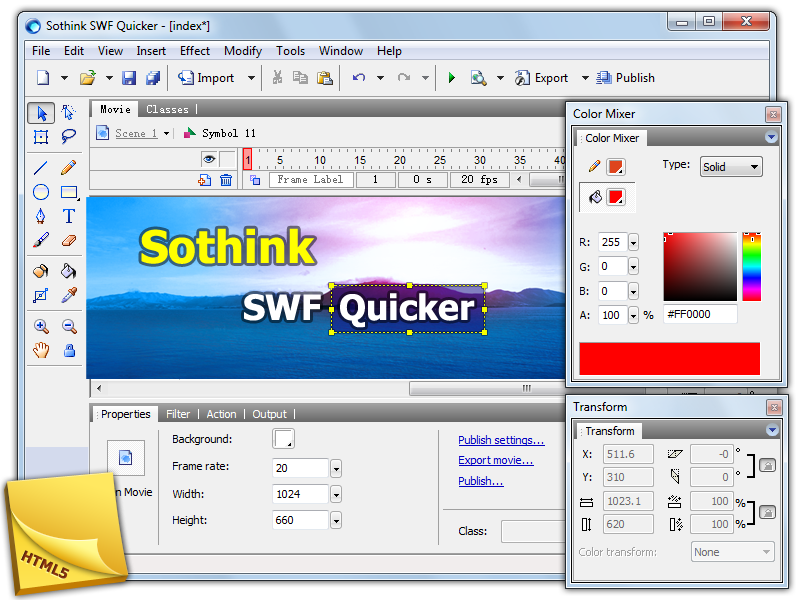This screenshot has height=600, width=800.
Task: Open the Height value dropdown arrow
Action: [x=336, y=520]
